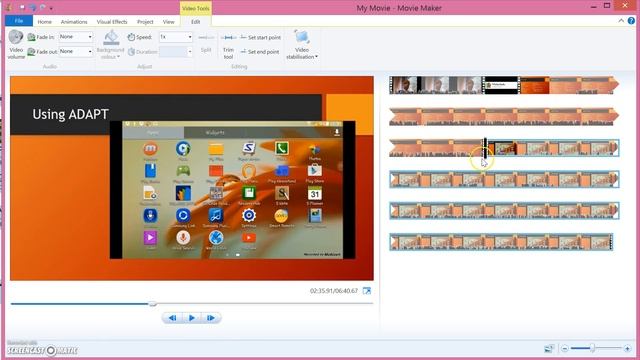Click Set end point
640x360 pixels.
coord(260,52)
